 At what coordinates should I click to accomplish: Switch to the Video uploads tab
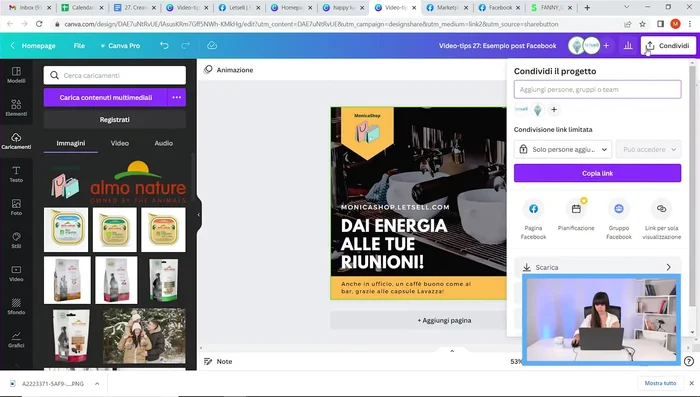click(120, 143)
